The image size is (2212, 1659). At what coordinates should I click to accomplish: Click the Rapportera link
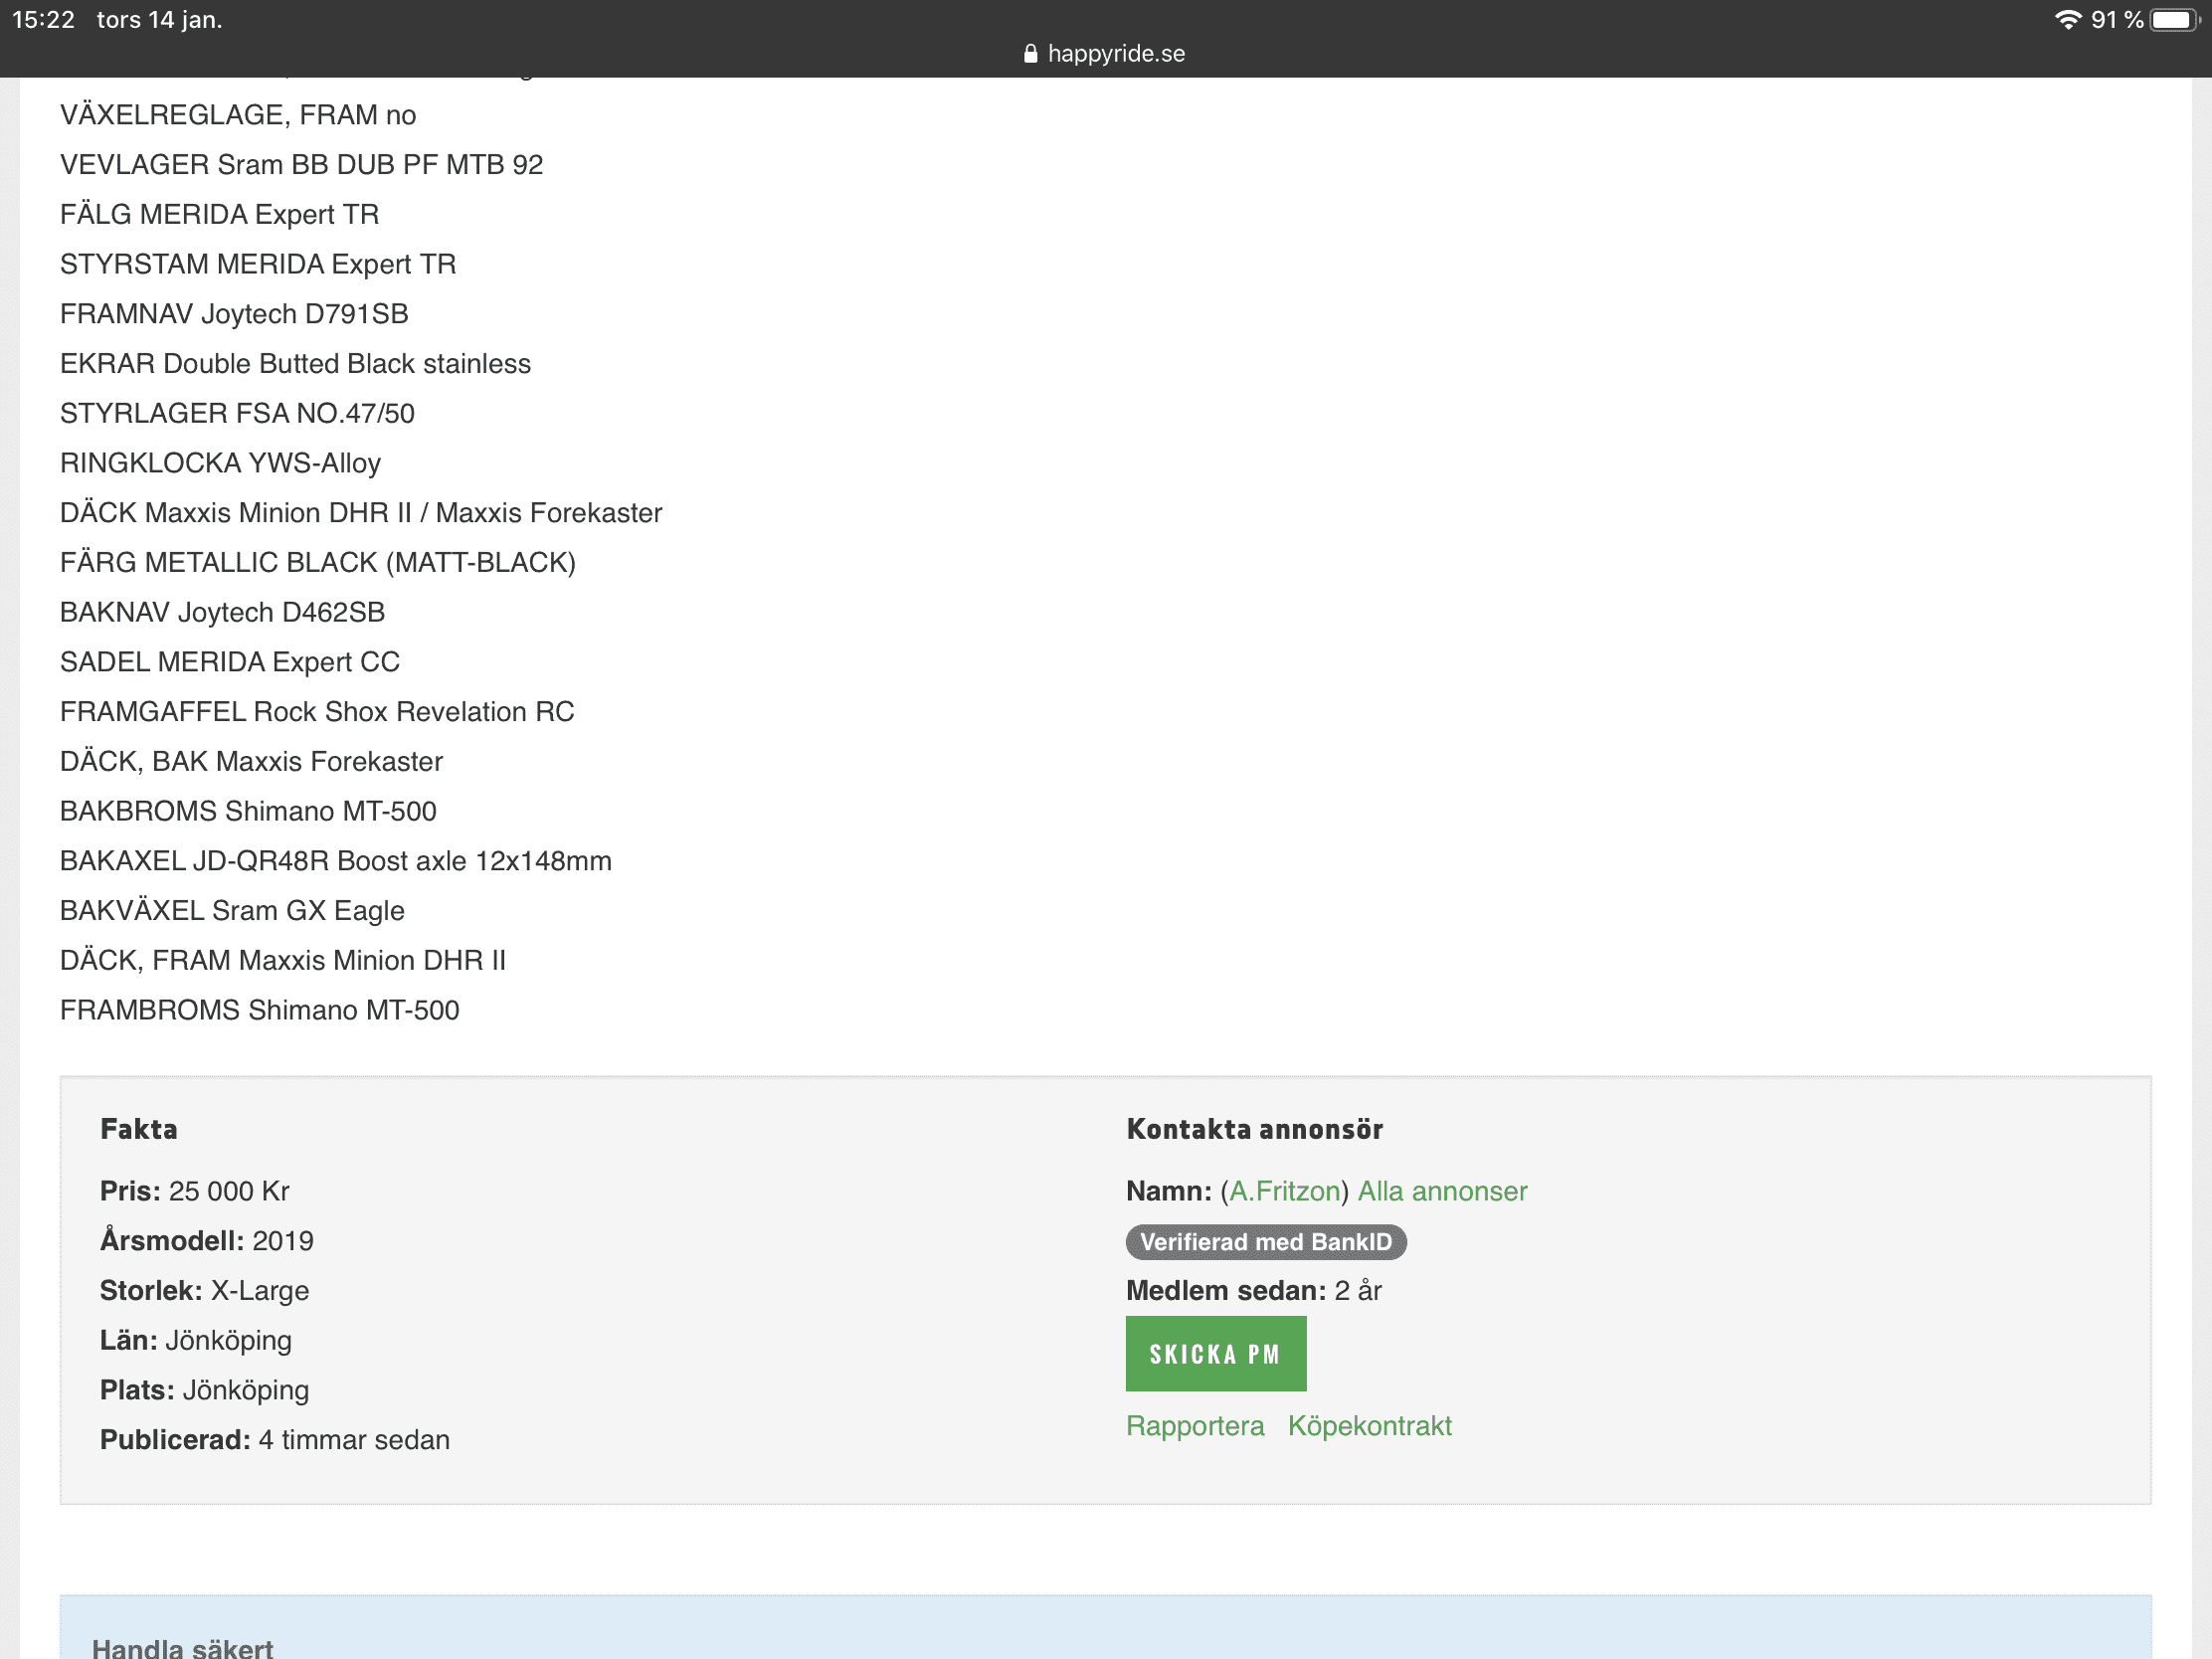[1194, 1425]
